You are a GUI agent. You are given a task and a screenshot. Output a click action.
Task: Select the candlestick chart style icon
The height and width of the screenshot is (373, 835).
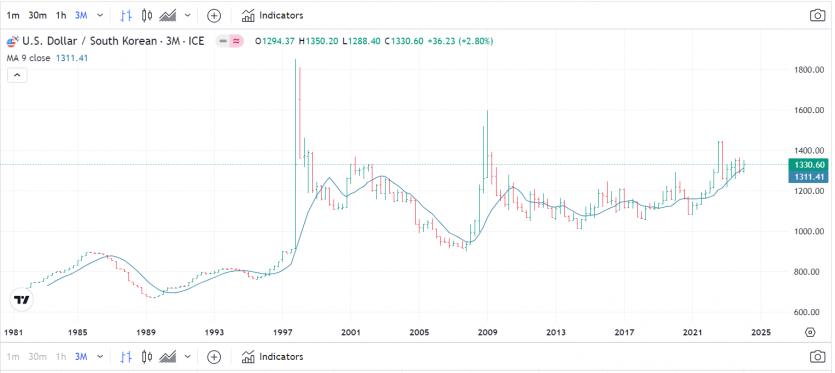click(148, 15)
